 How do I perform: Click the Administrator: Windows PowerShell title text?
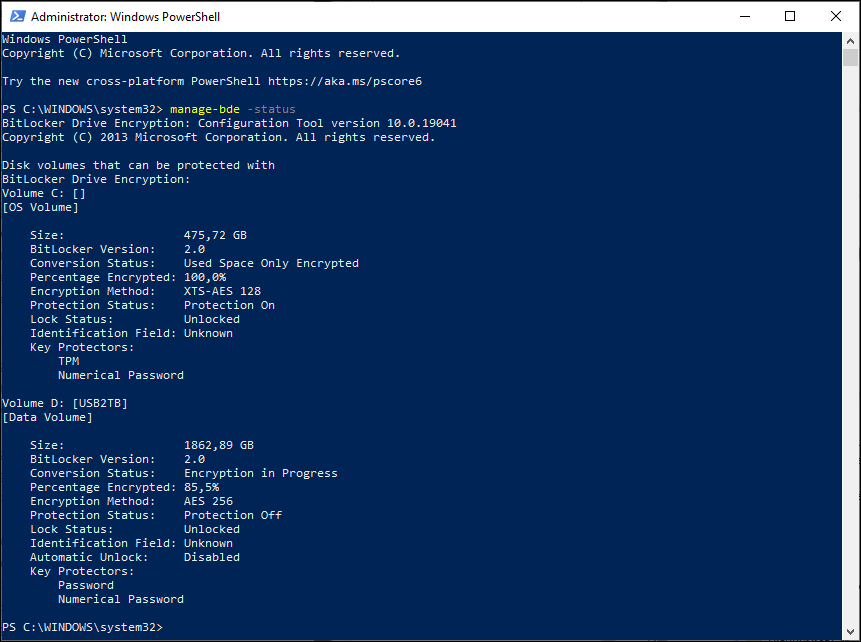click(126, 17)
